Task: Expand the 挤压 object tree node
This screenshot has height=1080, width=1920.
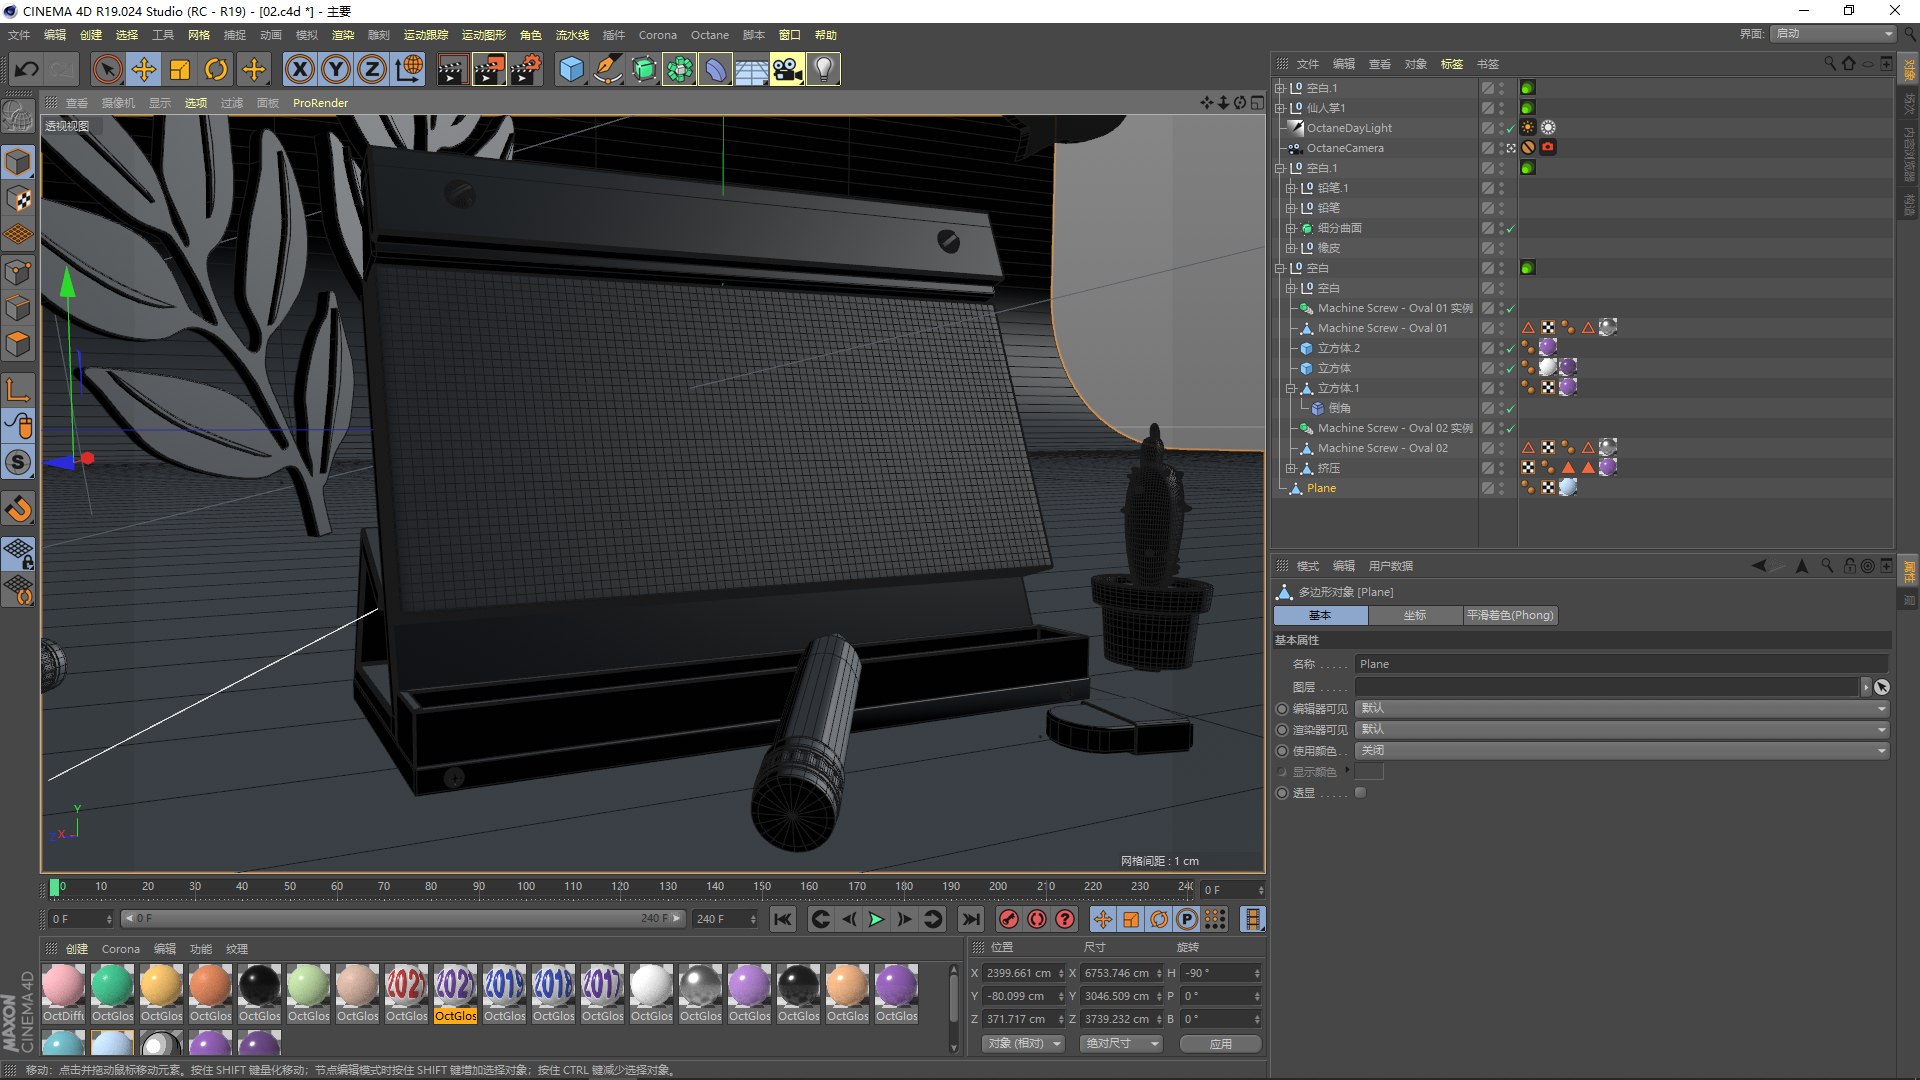Action: point(1291,468)
